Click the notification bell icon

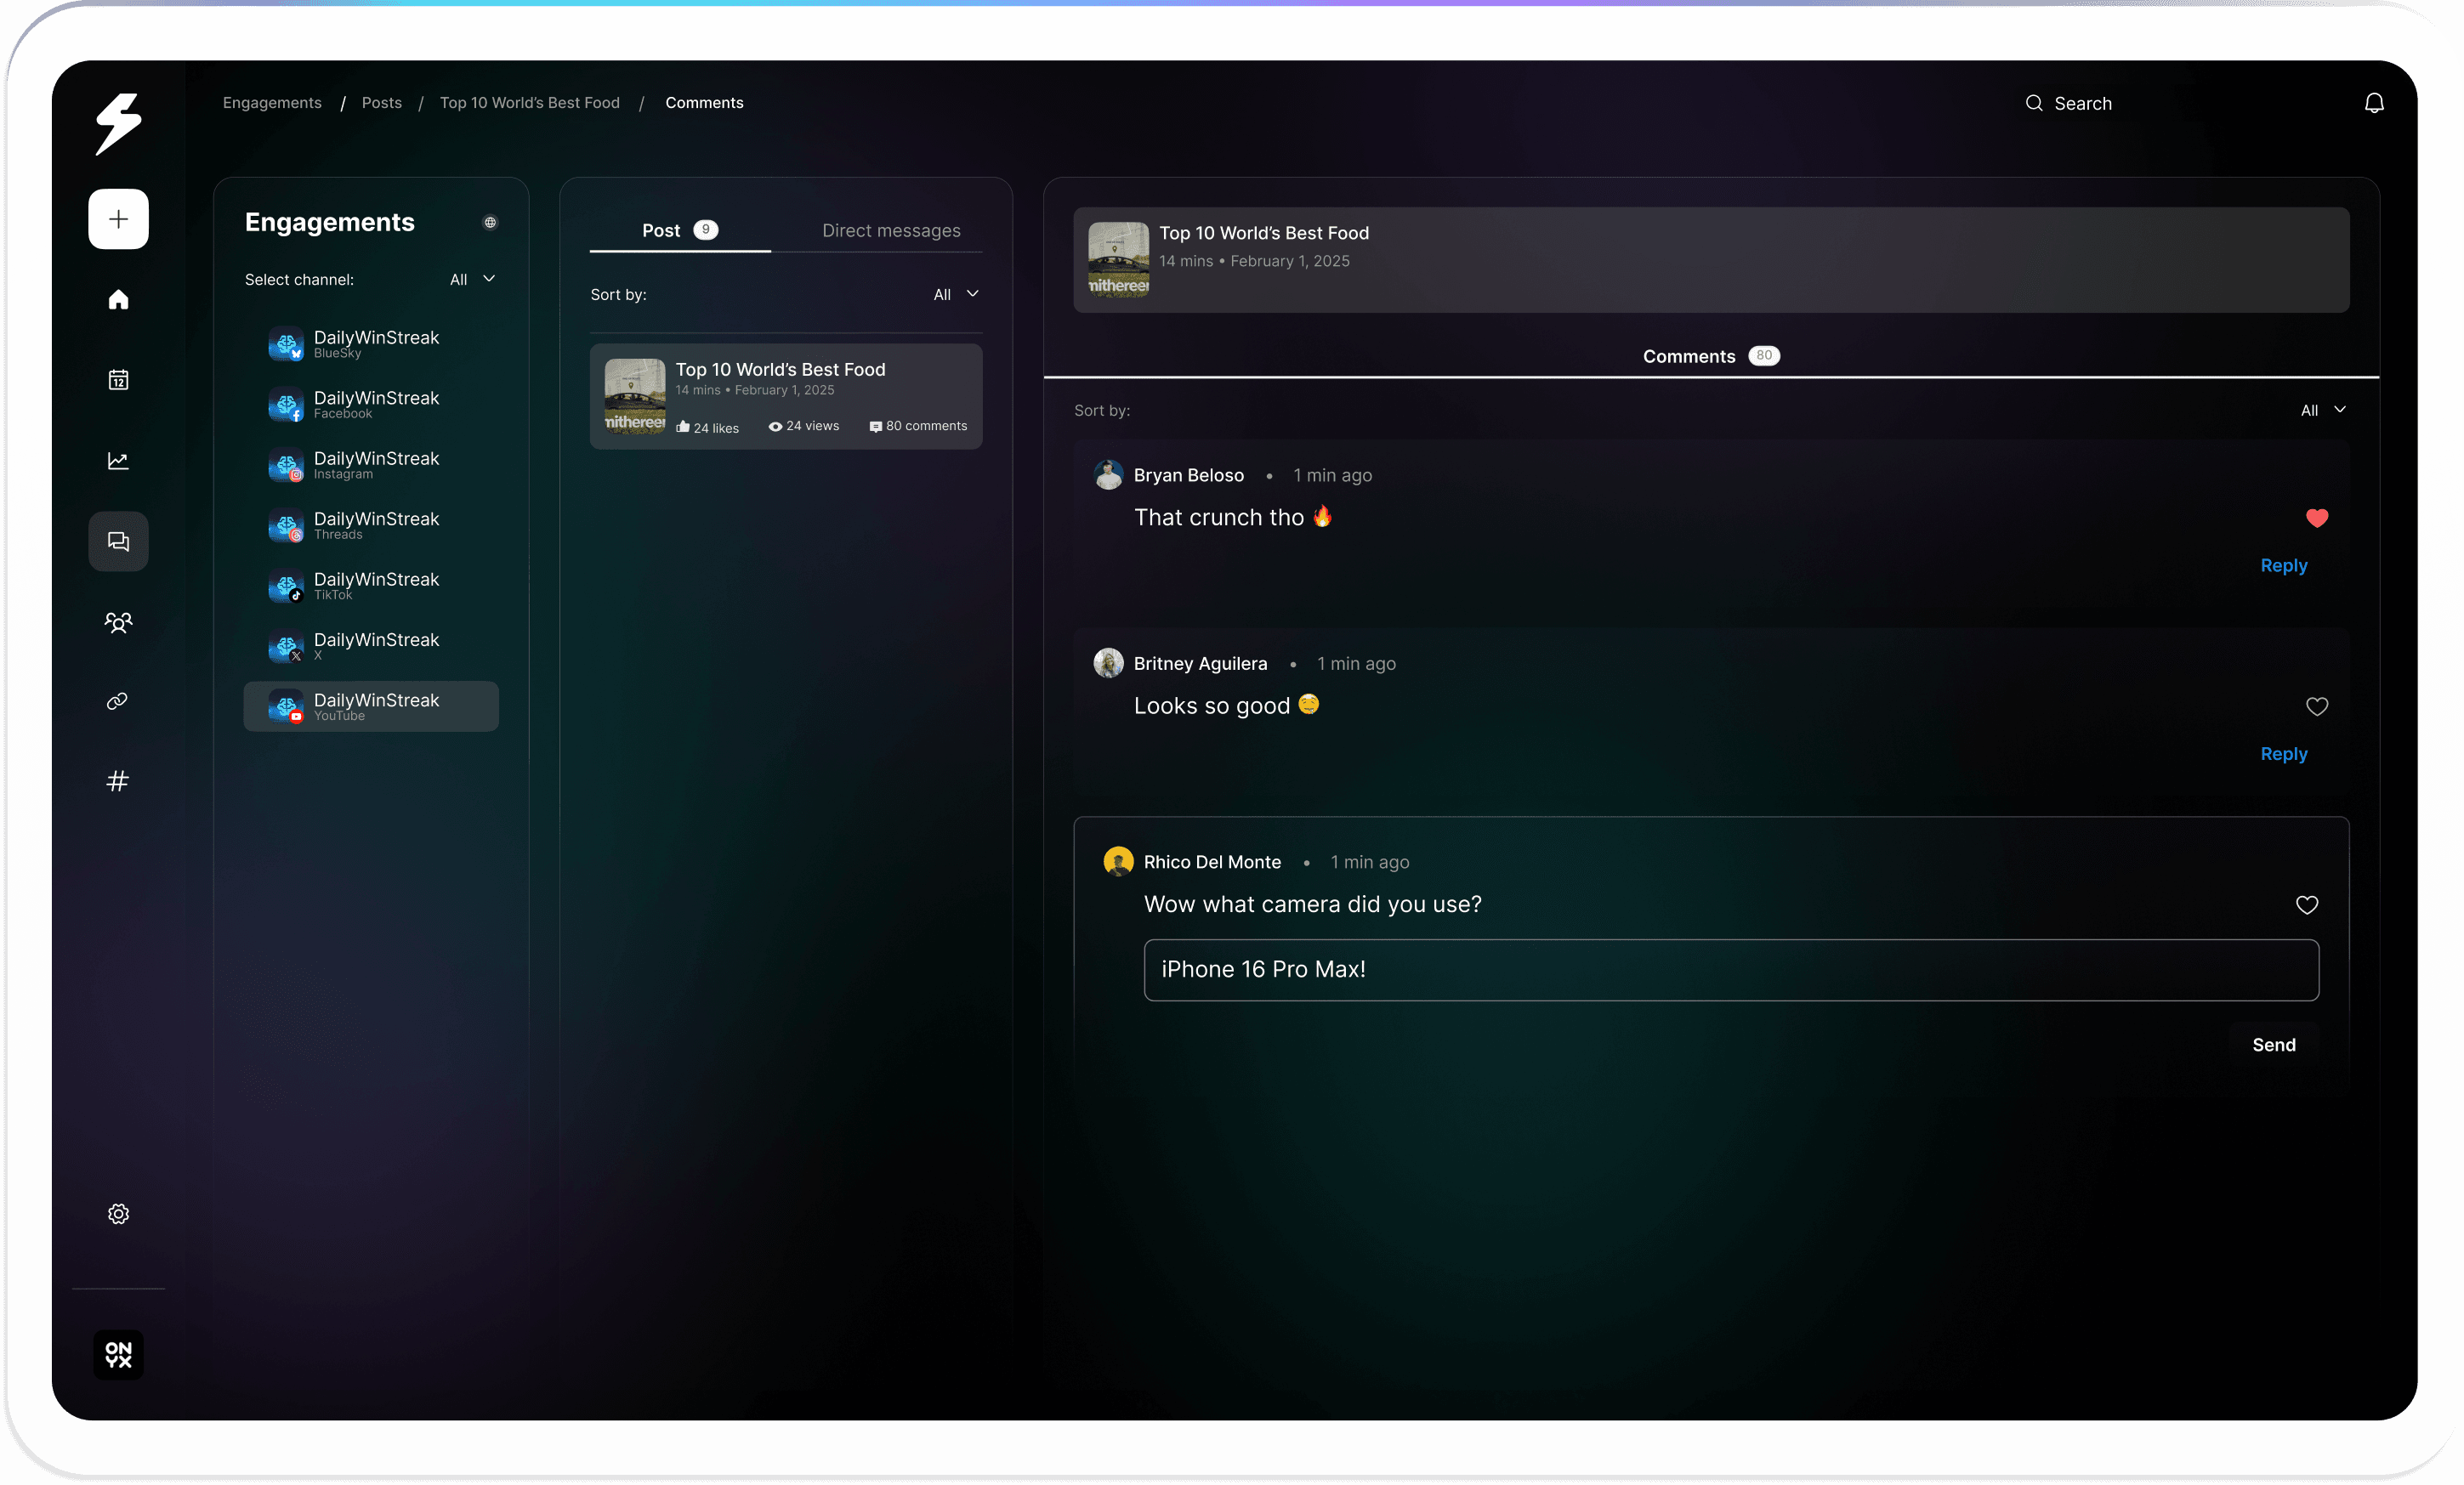pos(2373,103)
